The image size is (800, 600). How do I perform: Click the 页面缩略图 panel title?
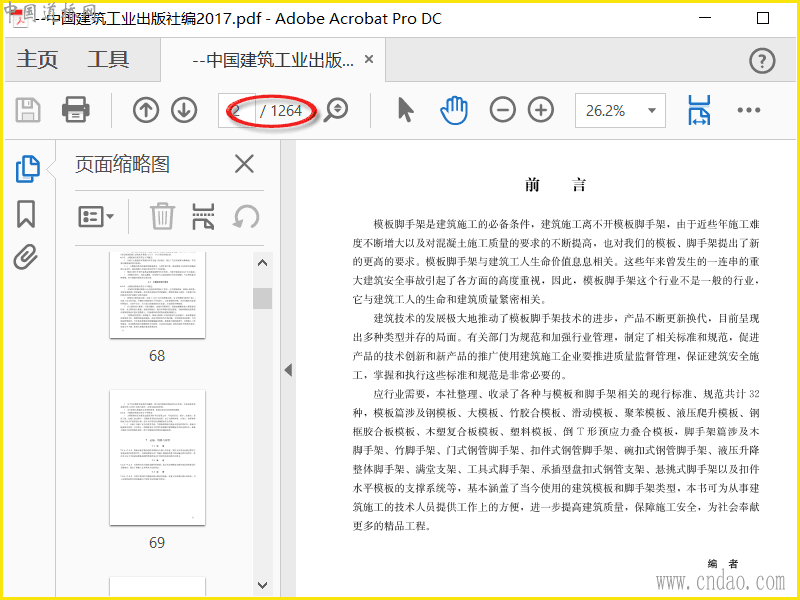122,164
